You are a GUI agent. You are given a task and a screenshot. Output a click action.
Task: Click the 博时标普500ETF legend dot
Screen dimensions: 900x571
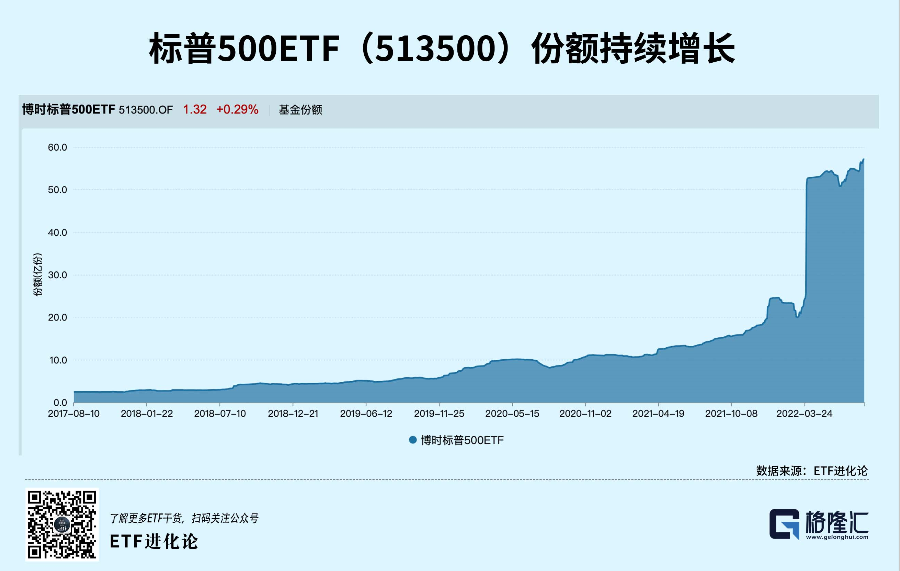click(x=413, y=440)
